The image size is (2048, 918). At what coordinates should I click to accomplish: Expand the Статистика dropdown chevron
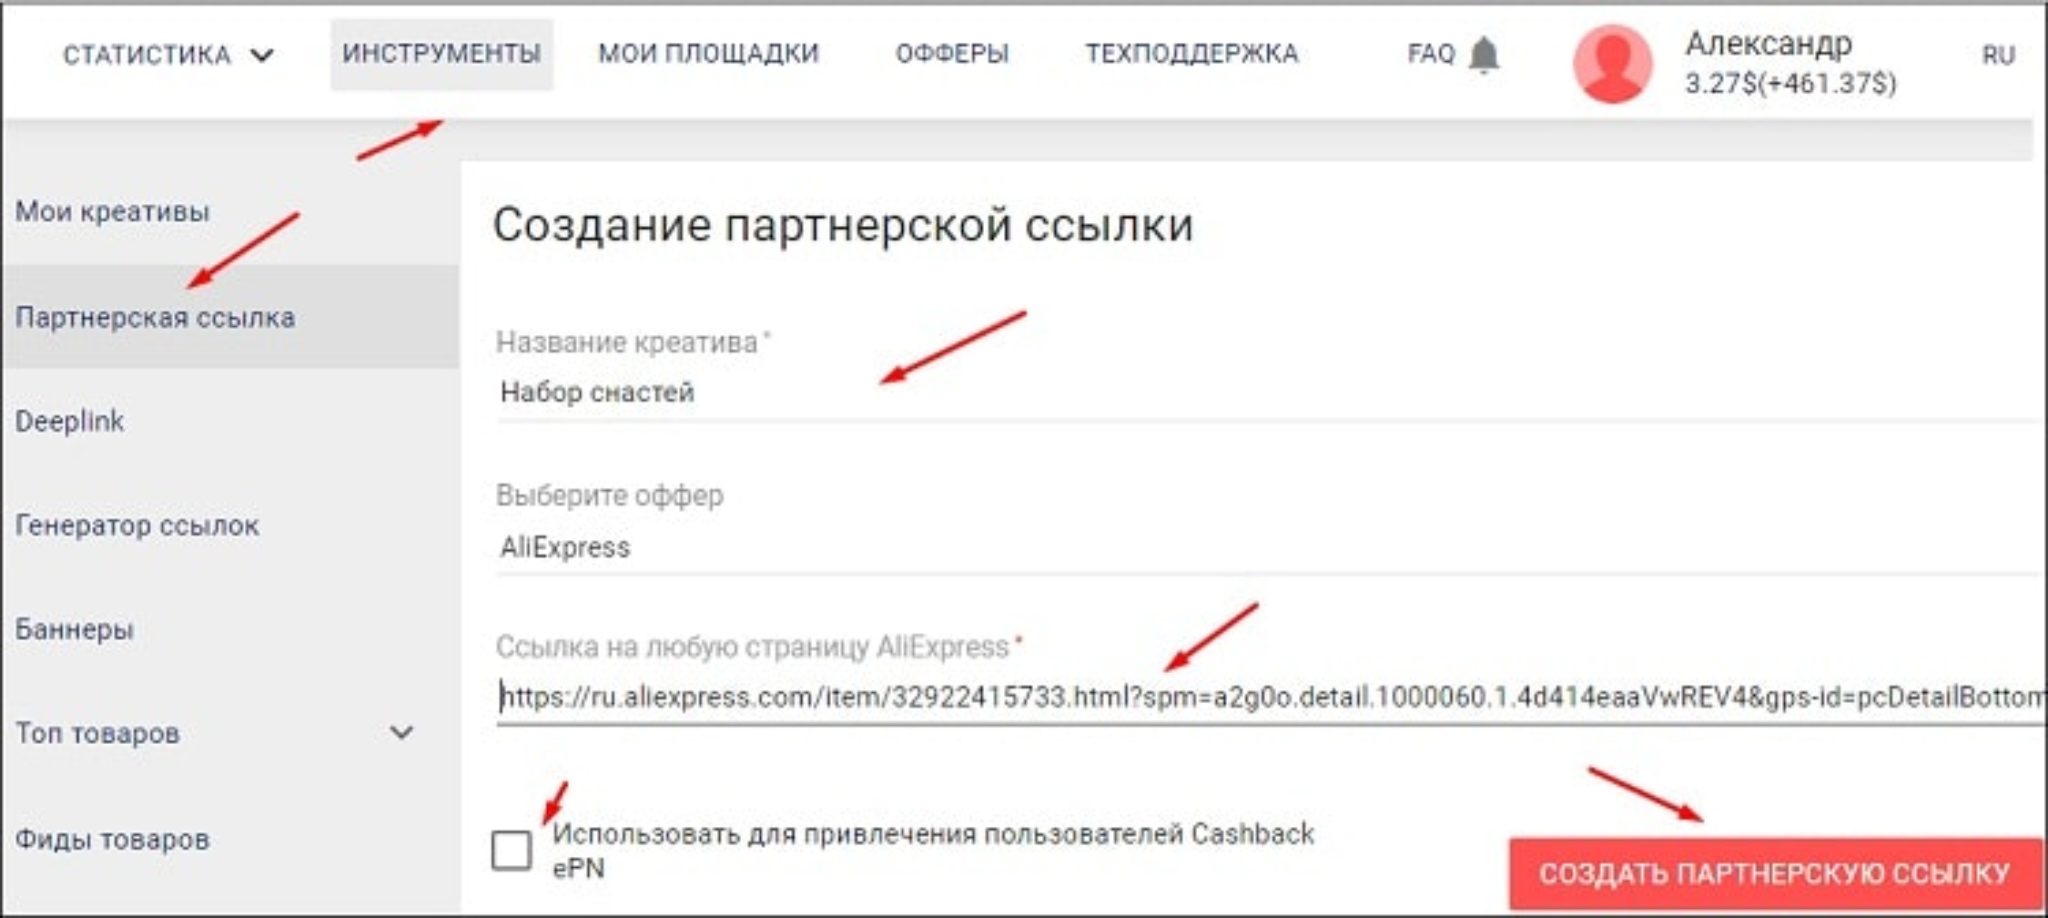(x=262, y=55)
